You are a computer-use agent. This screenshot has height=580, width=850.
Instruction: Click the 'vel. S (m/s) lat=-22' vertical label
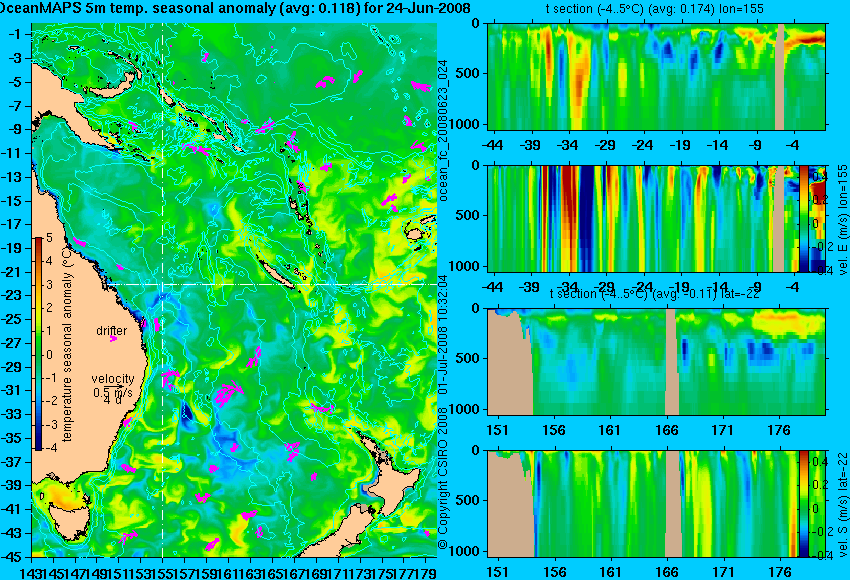[x=843, y=505]
